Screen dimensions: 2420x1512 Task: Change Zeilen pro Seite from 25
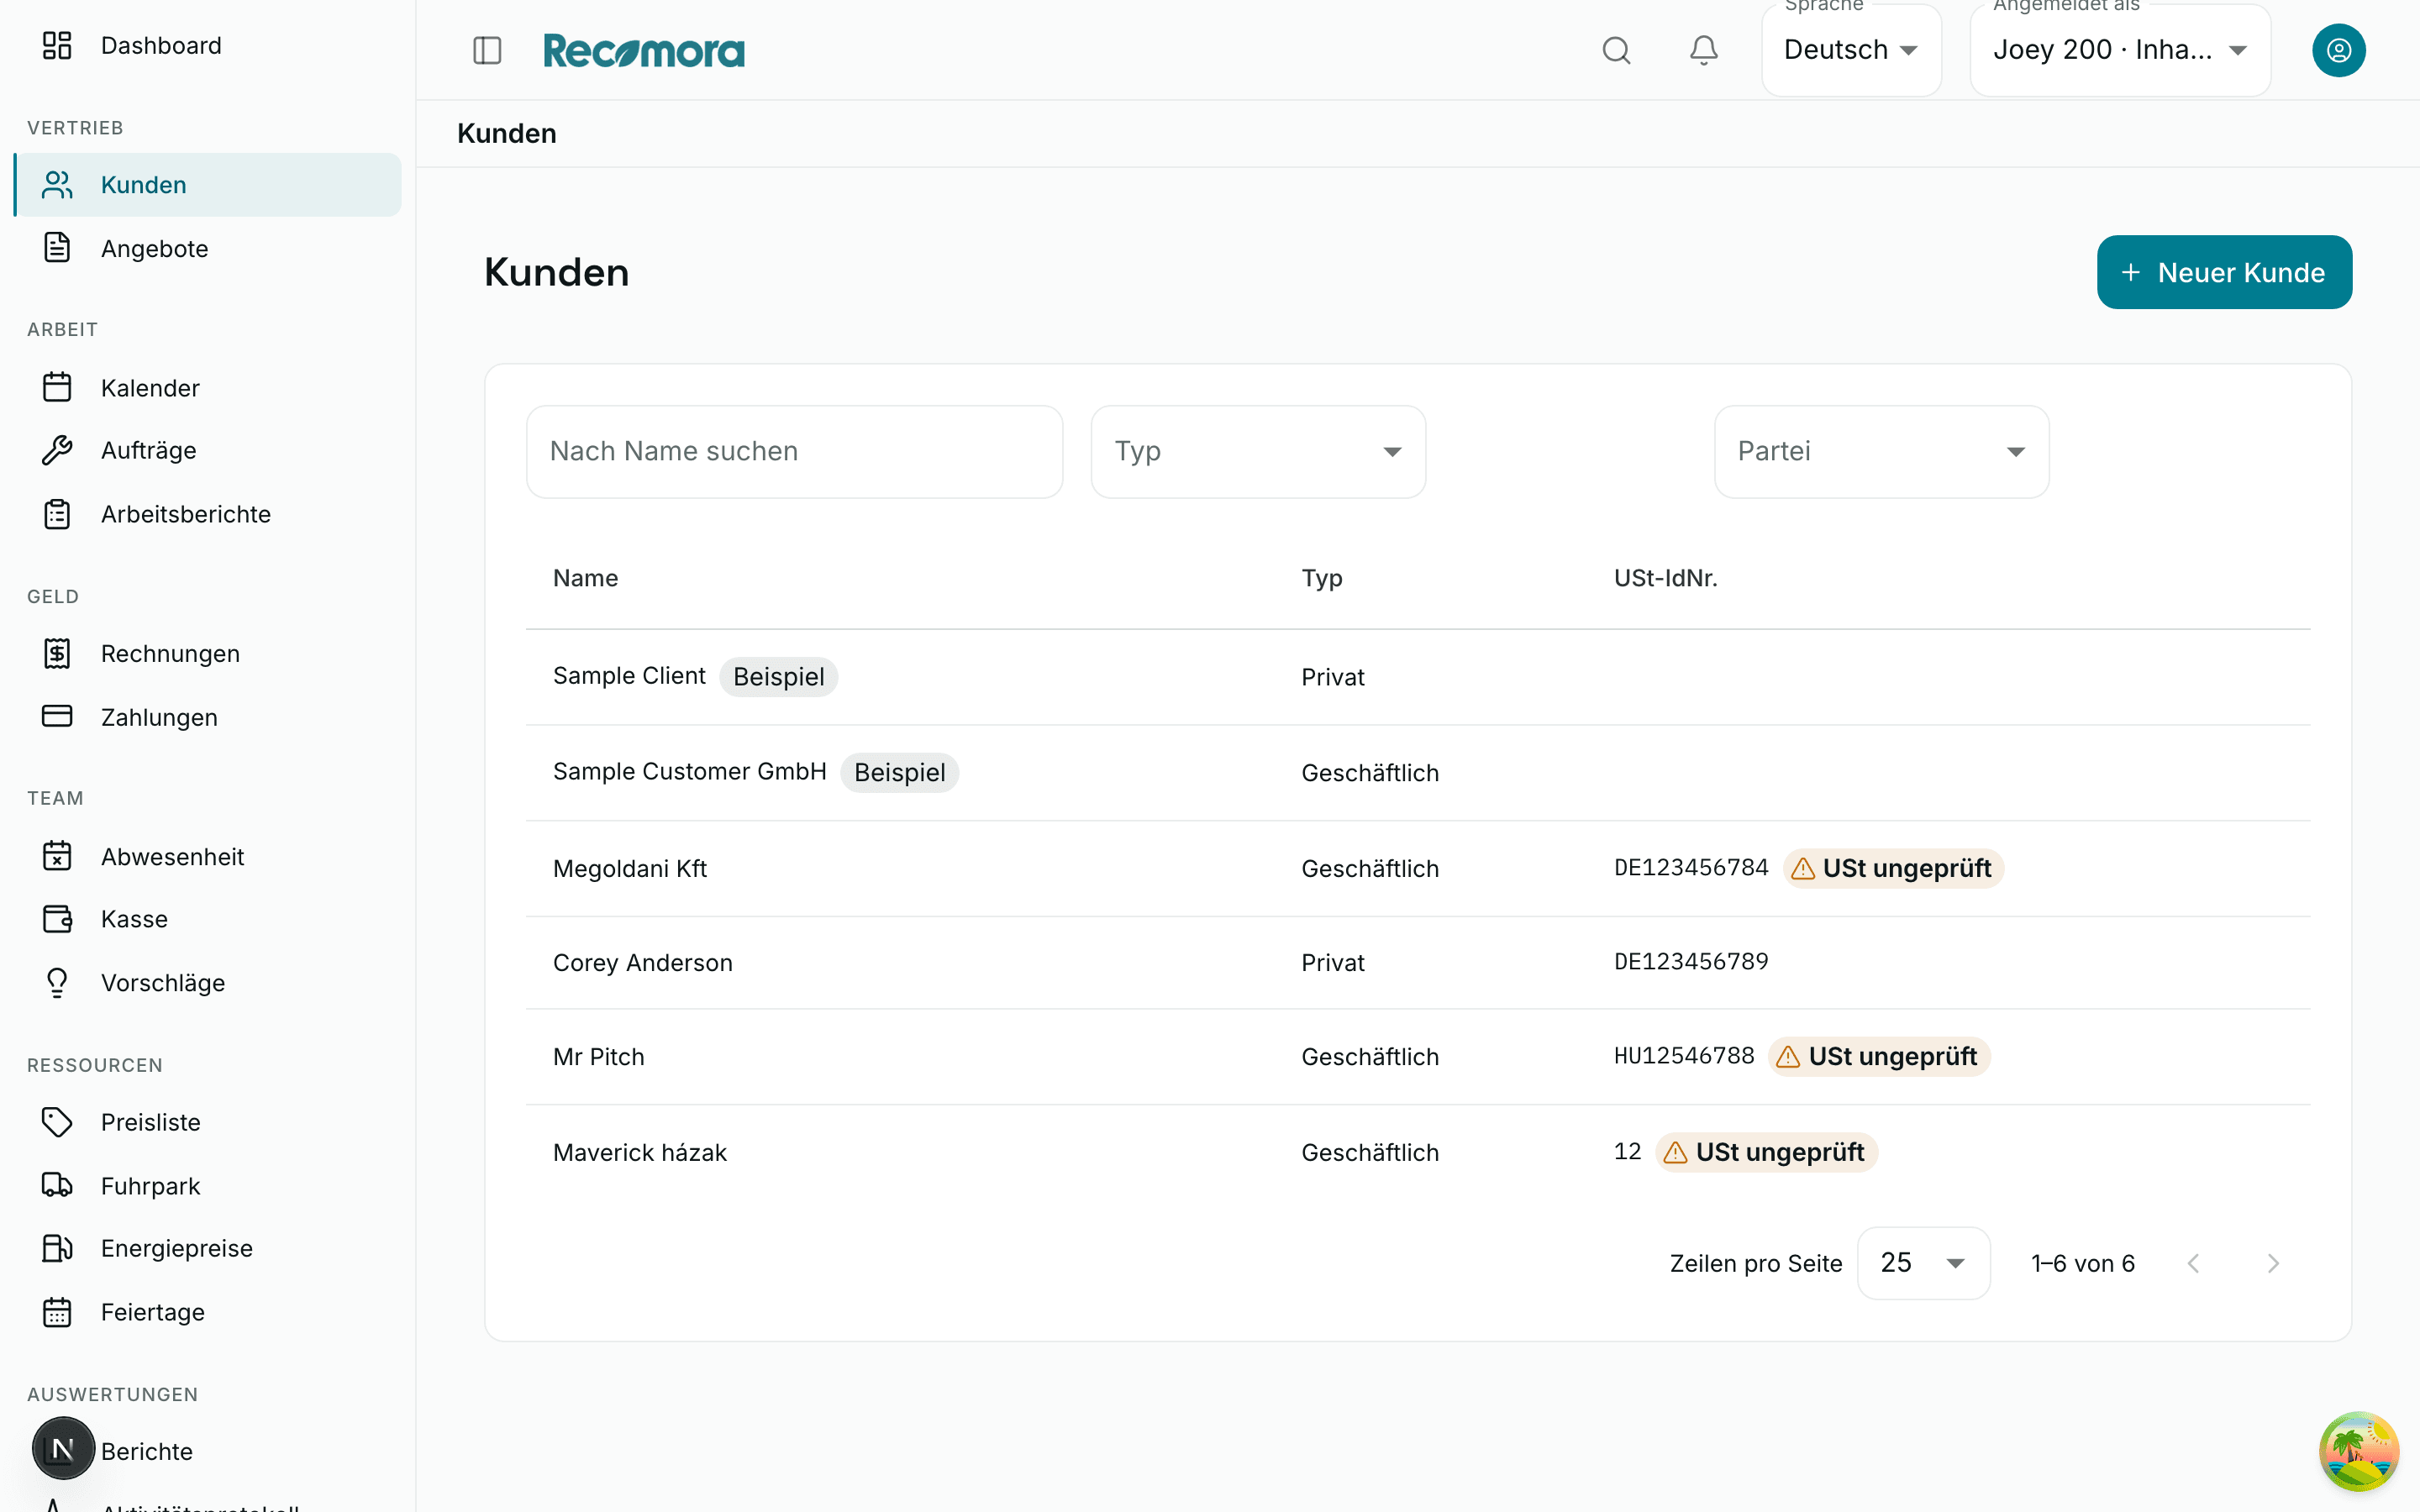coord(1923,1263)
